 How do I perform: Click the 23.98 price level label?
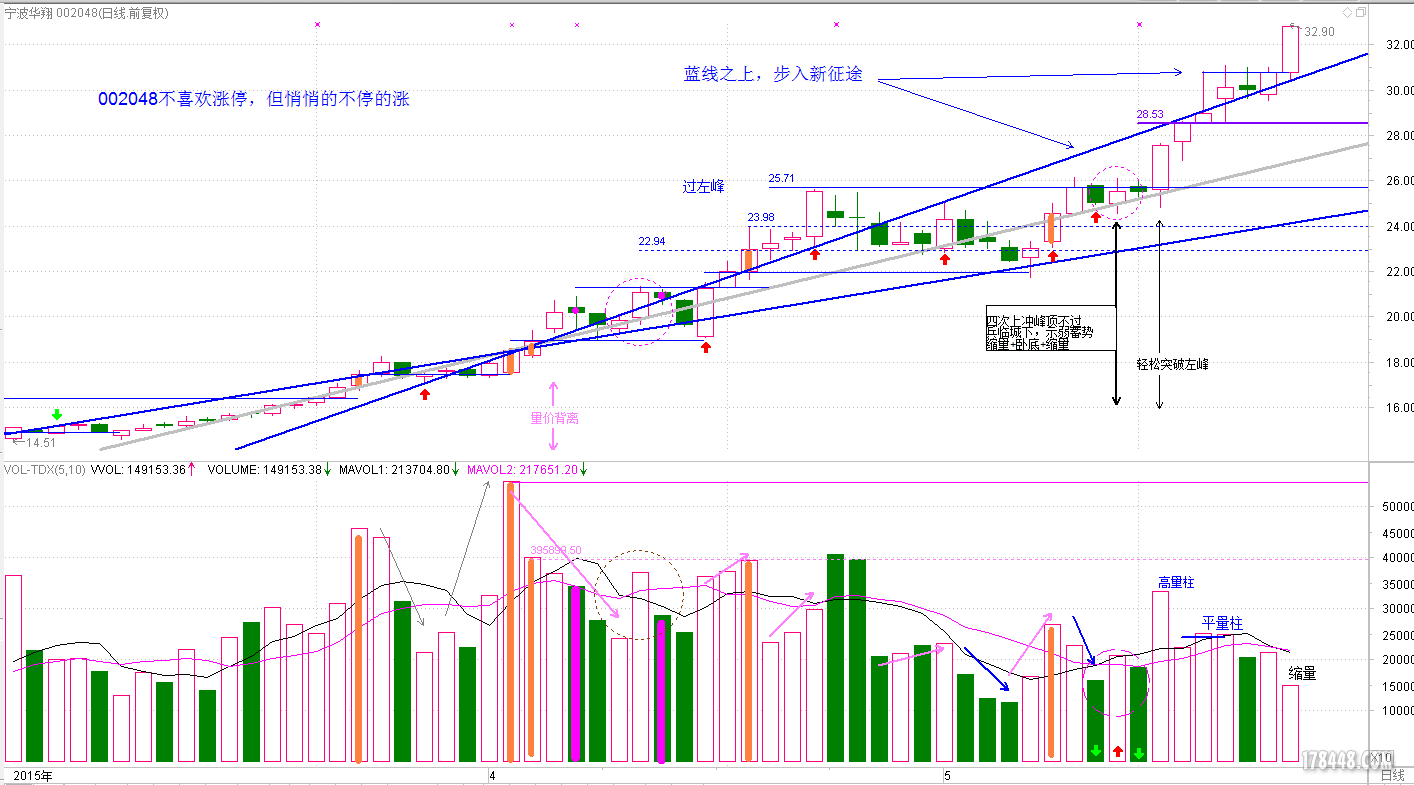point(761,217)
